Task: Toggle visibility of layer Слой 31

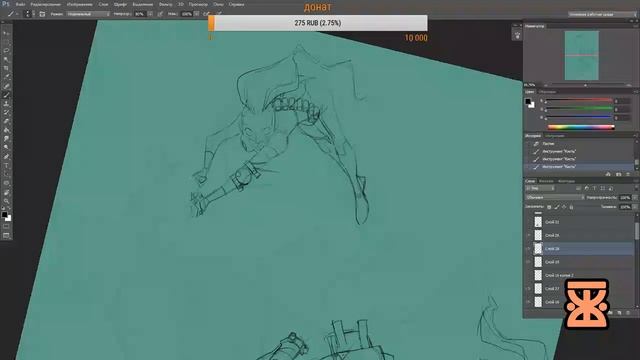Action: pyautogui.click(x=529, y=222)
